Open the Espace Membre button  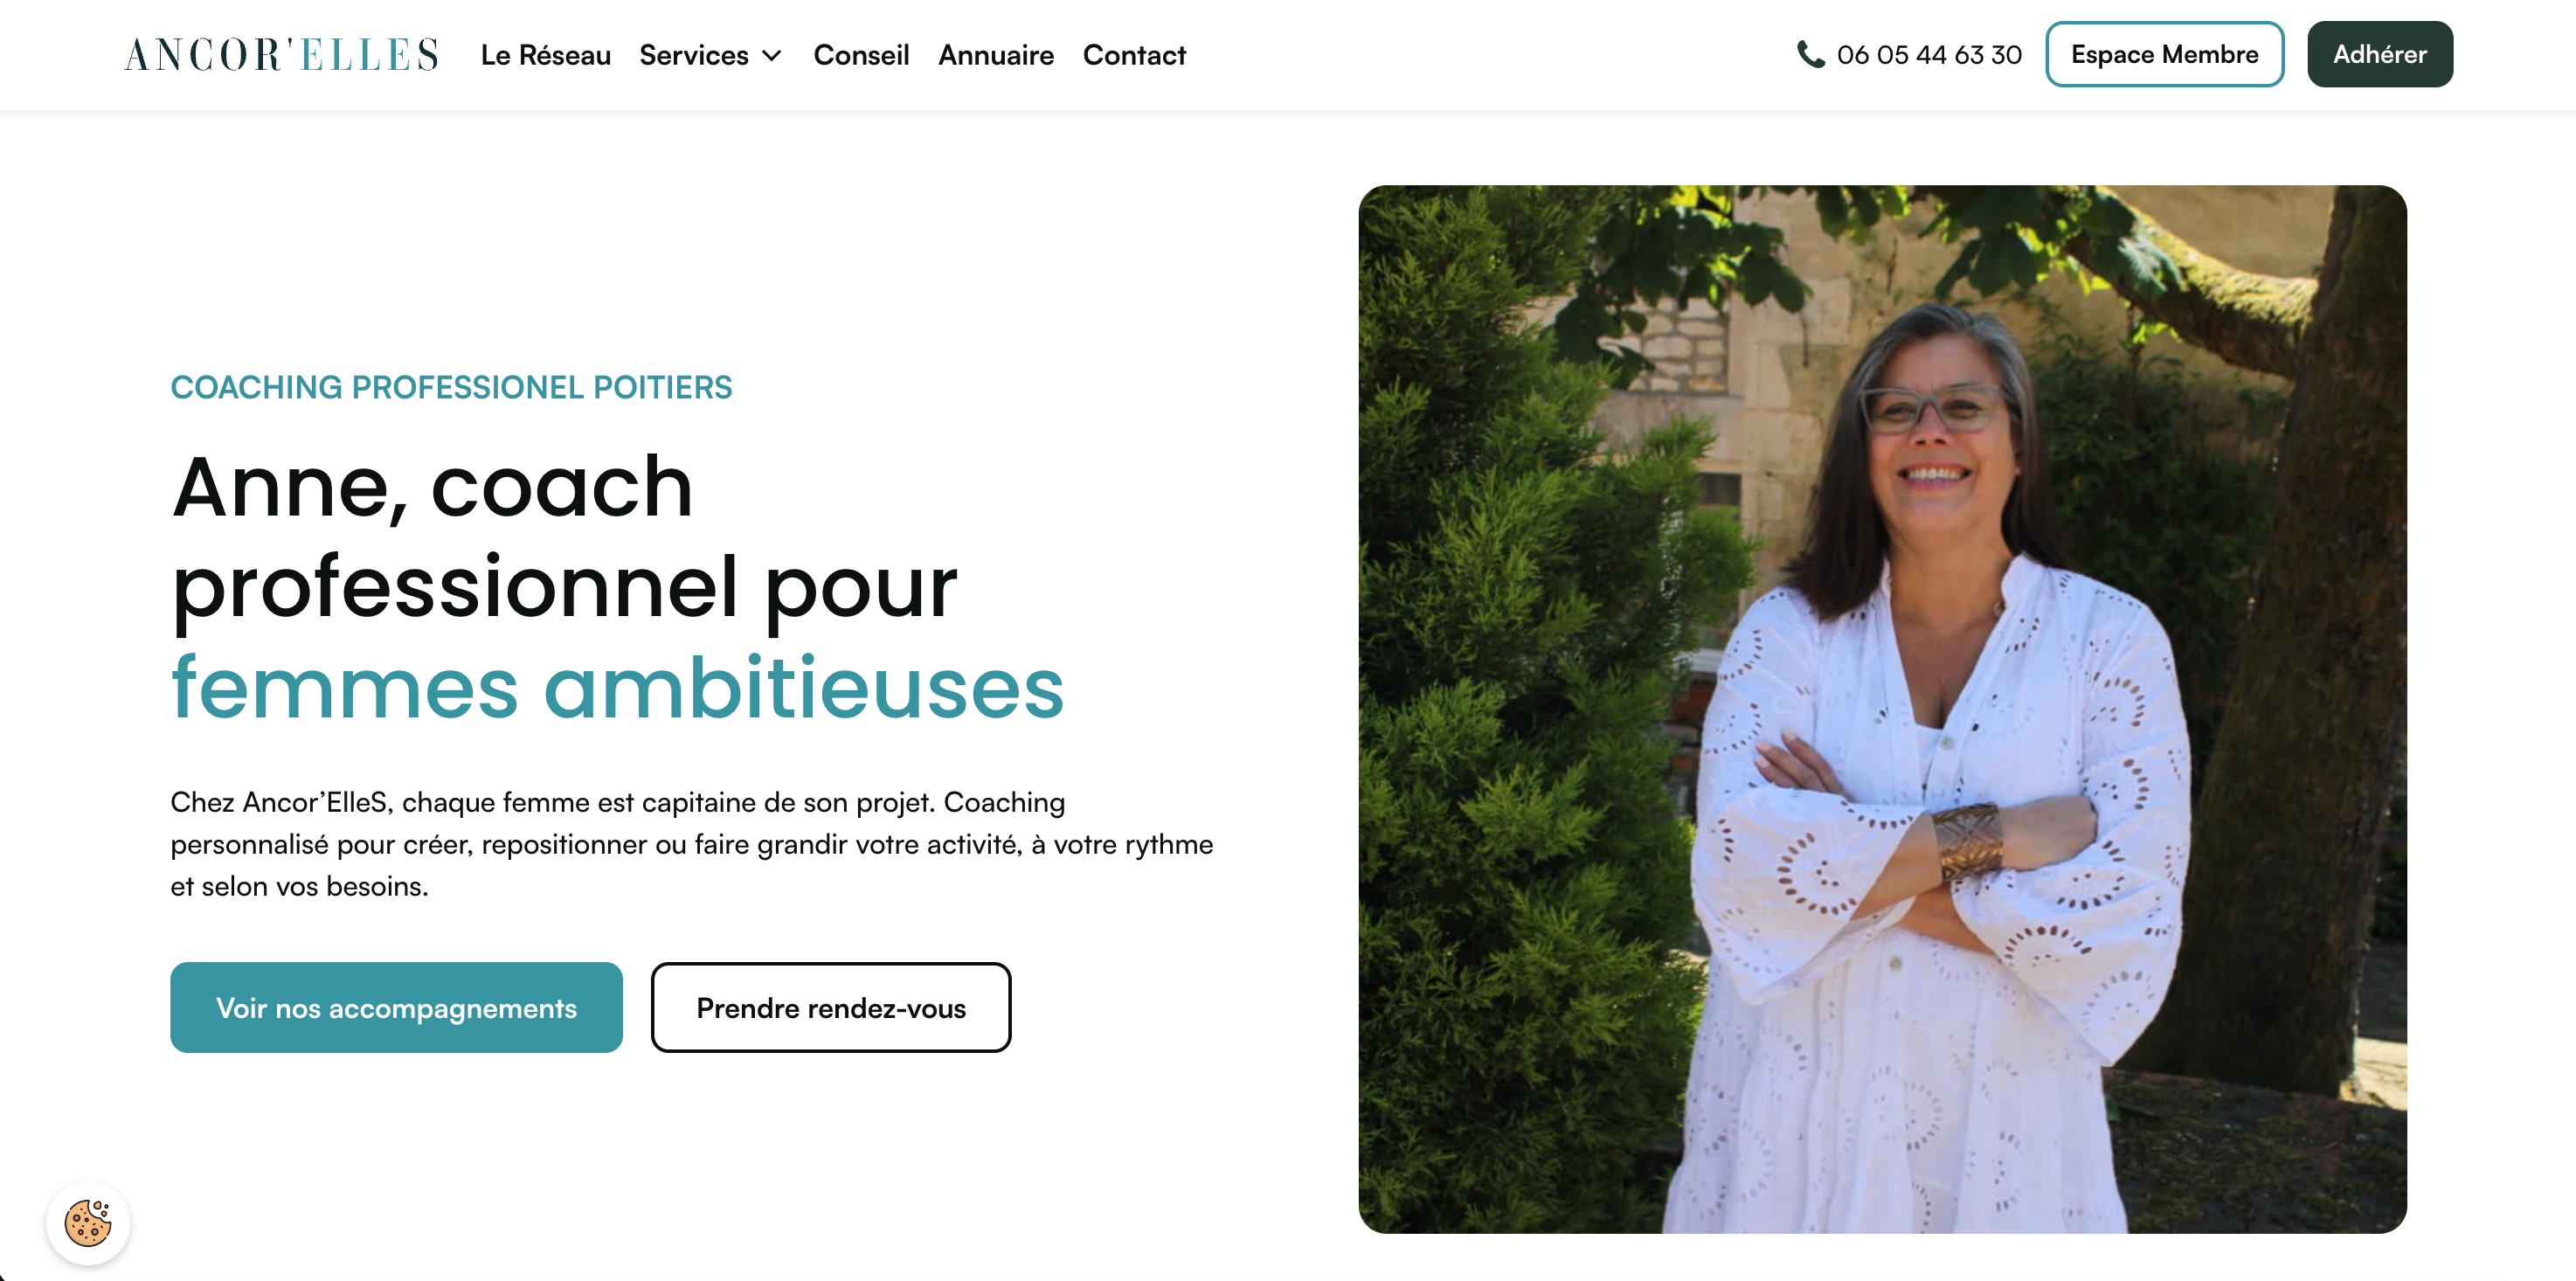2164,54
